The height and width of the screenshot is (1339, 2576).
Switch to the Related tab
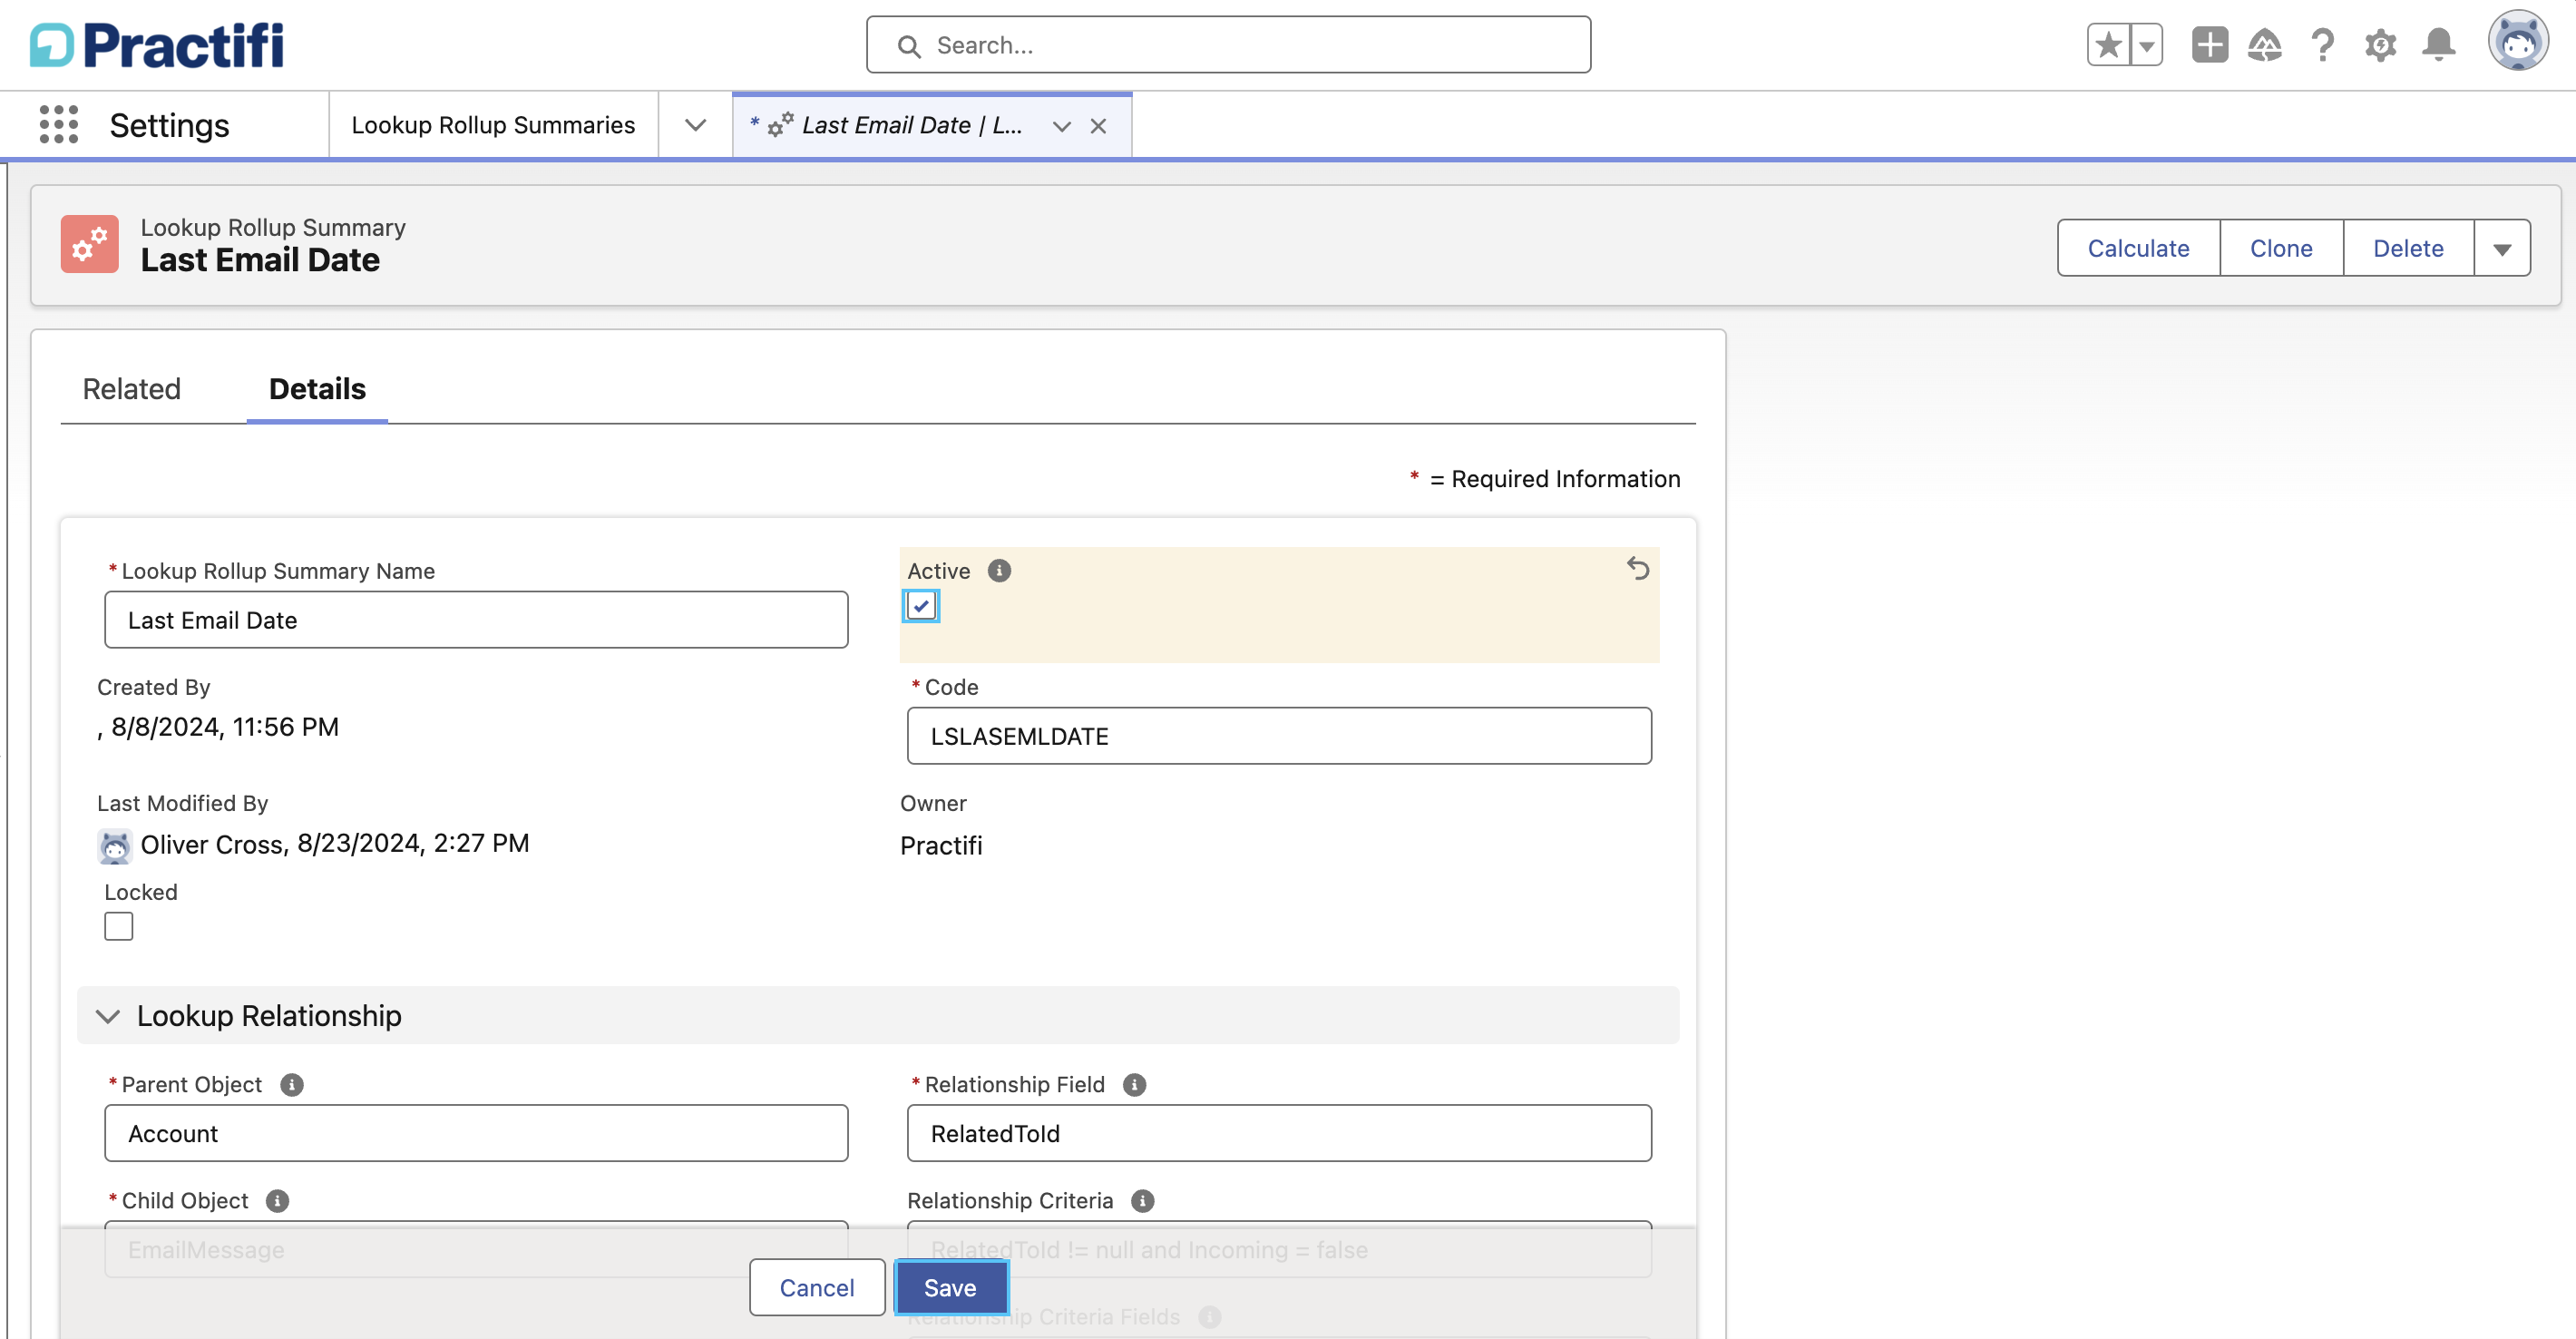tap(131, 389)
